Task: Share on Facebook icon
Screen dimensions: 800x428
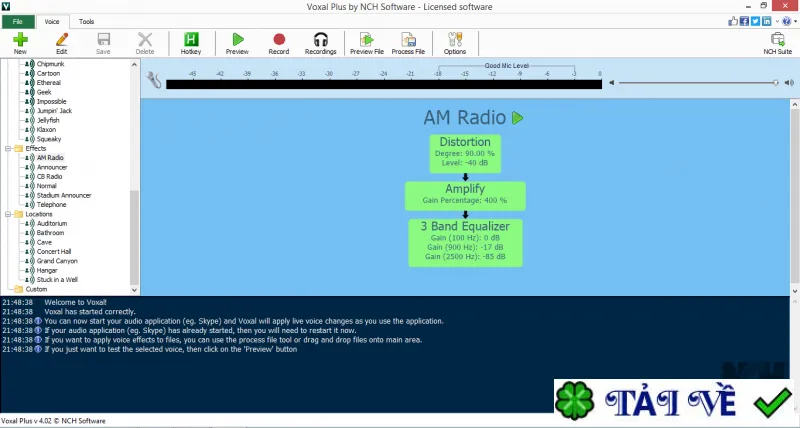Action: 744,21
